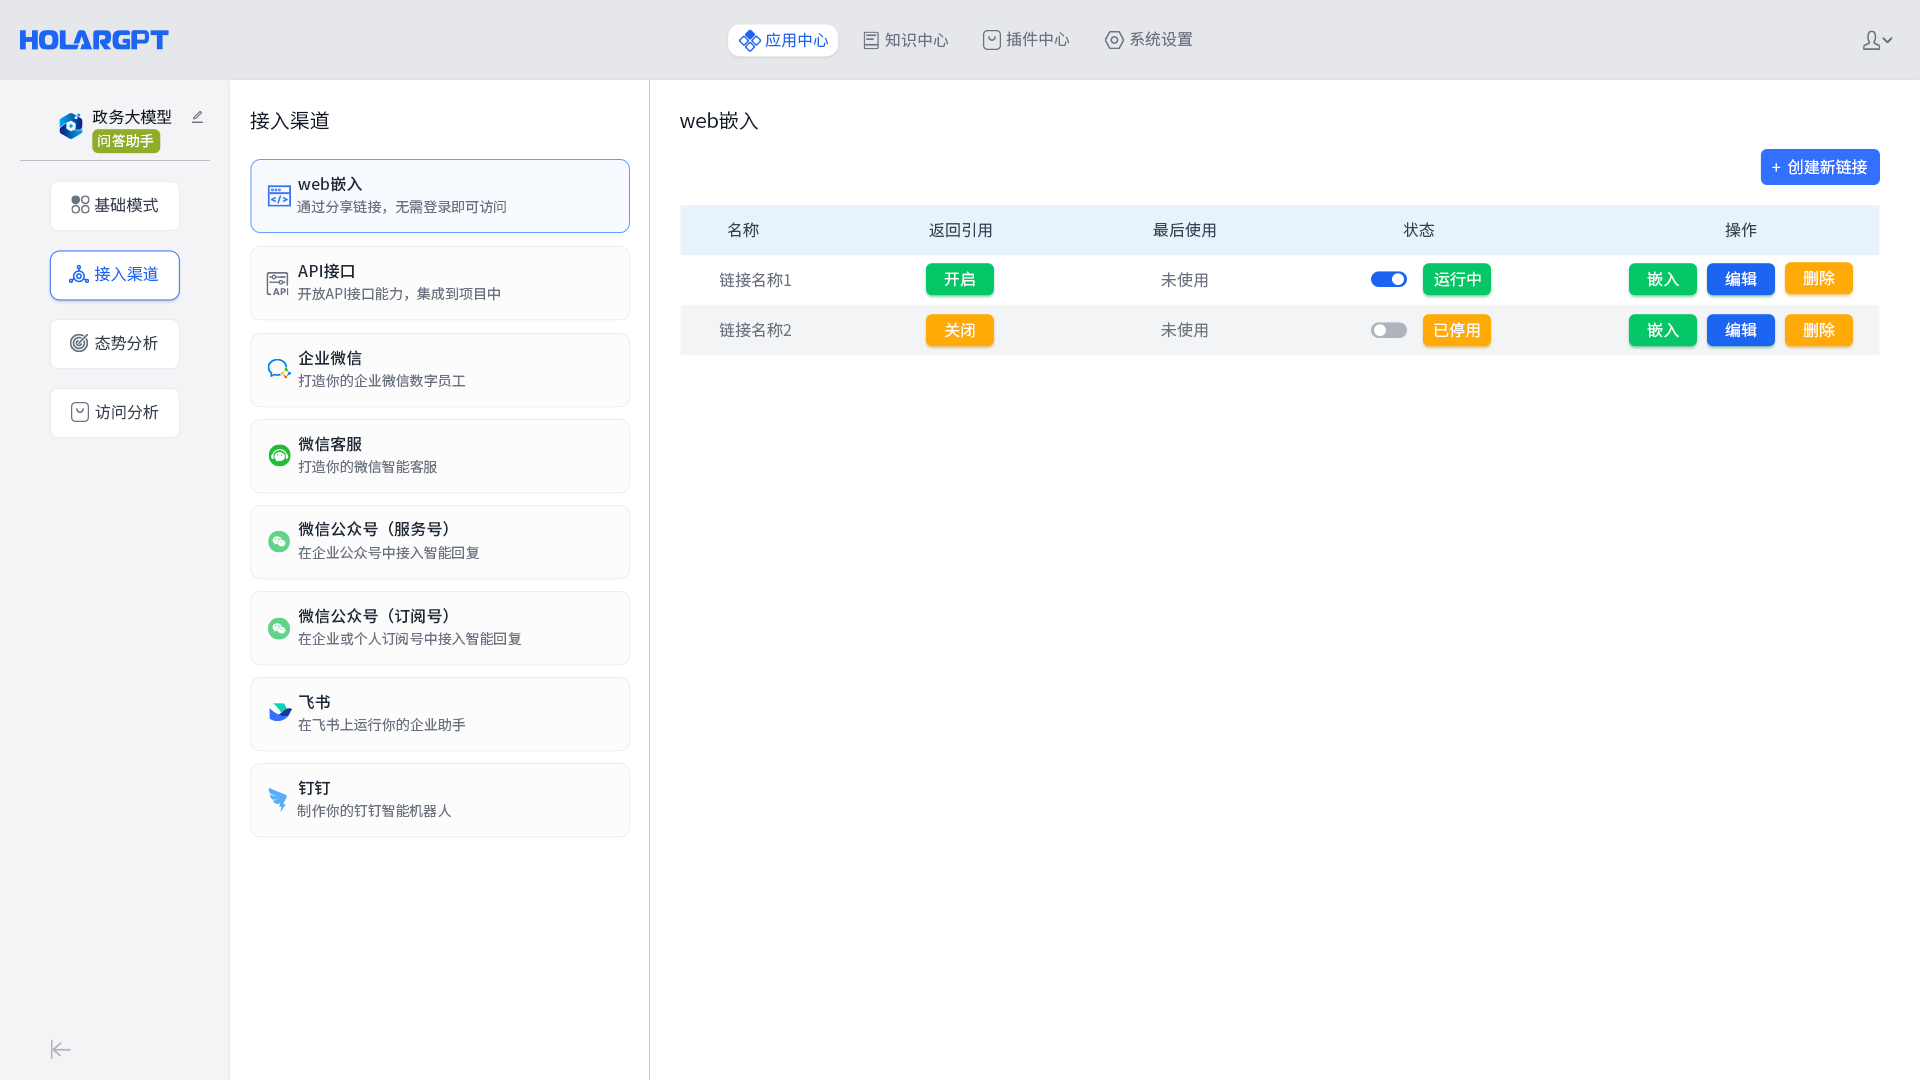Click 编辑 for 链接名称2
This screenshot has width=1920, height=1080.
coord(1741,330)
